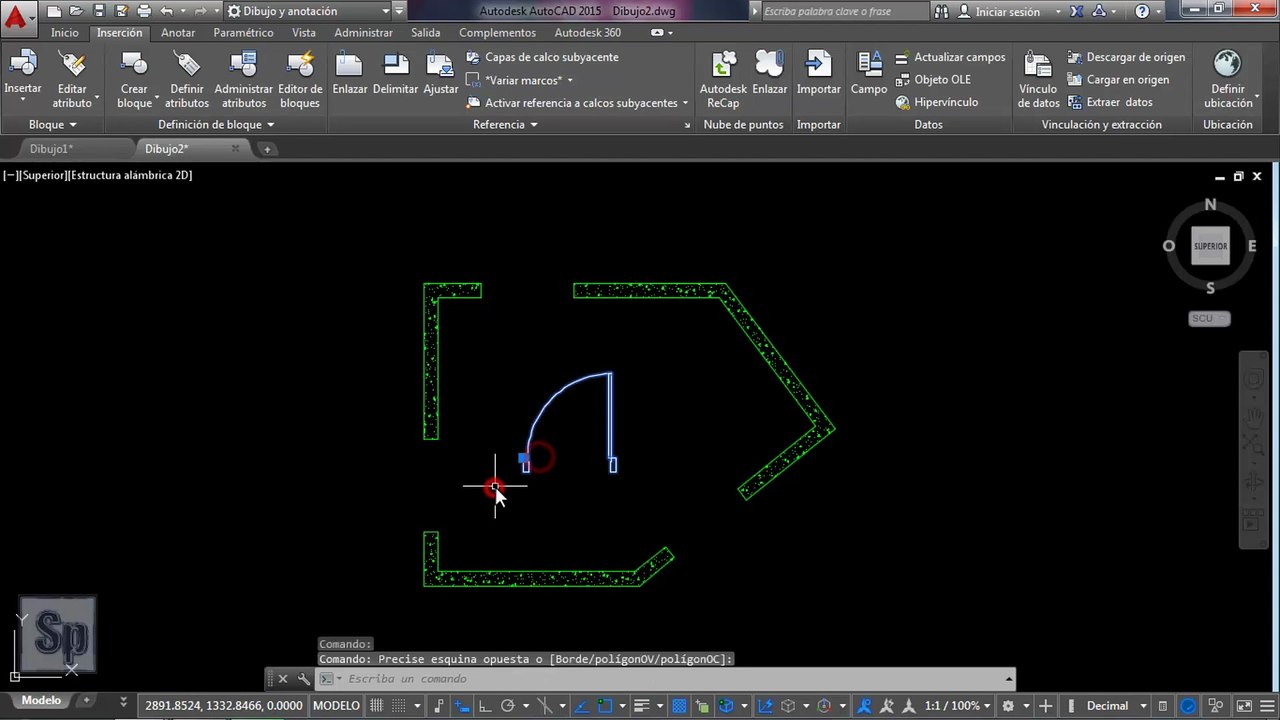Open Vínculo de datos tool
The height and width of the screenshot is (720, 1280).
tap(1038, 64)
